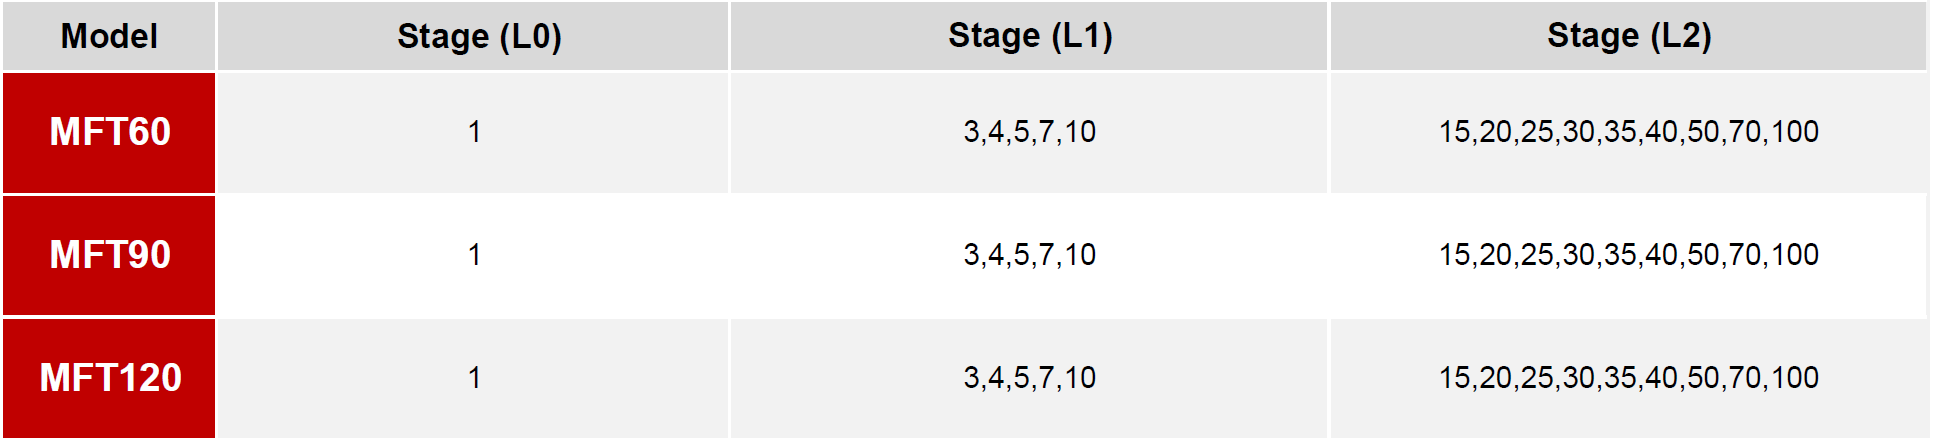Click MFT60 Stage L2 ratio list
Screen dimensions: 1933x438
pyautogui.click(x=1628, y=132)
